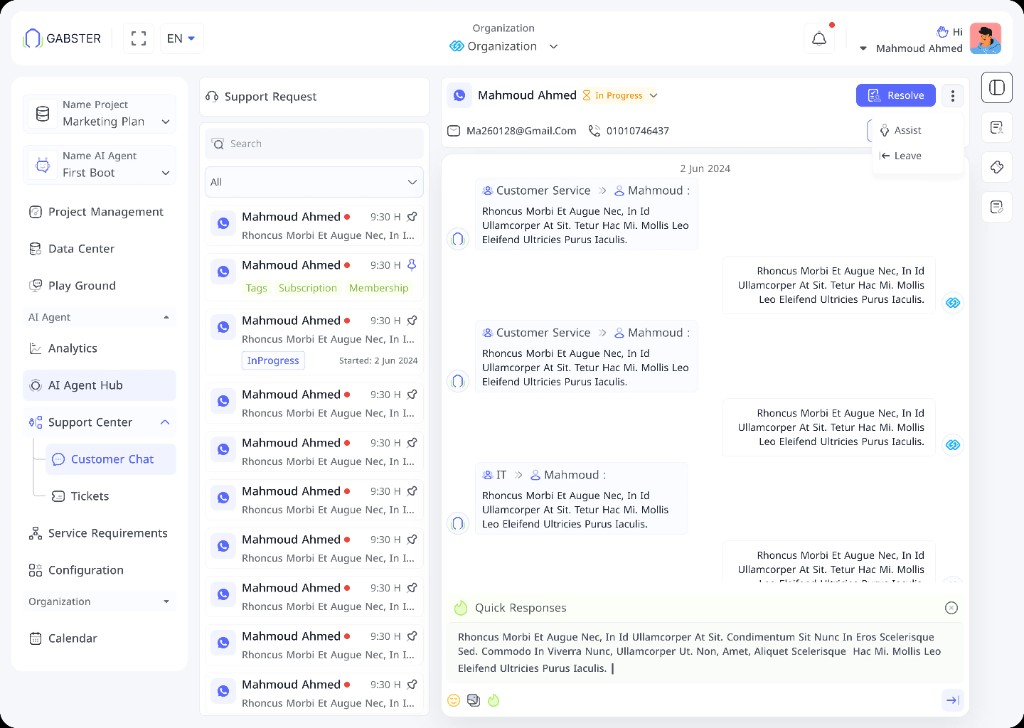This screenshot has width=1024, height=728.
Task: Open the Organization selector dropdown
Action: tap(553, 46)
